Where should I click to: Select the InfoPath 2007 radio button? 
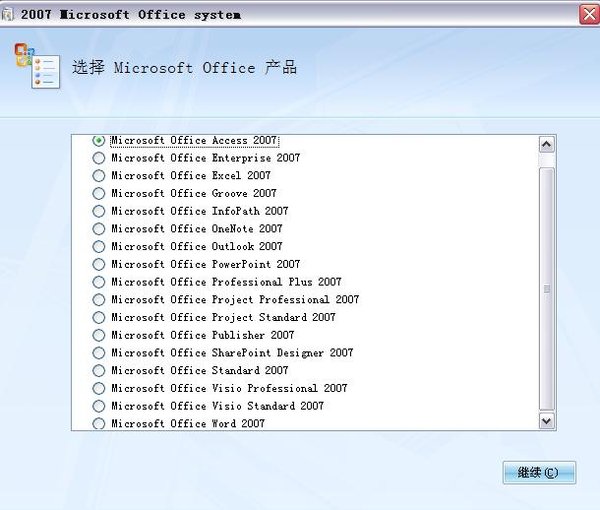coord(98,211)
